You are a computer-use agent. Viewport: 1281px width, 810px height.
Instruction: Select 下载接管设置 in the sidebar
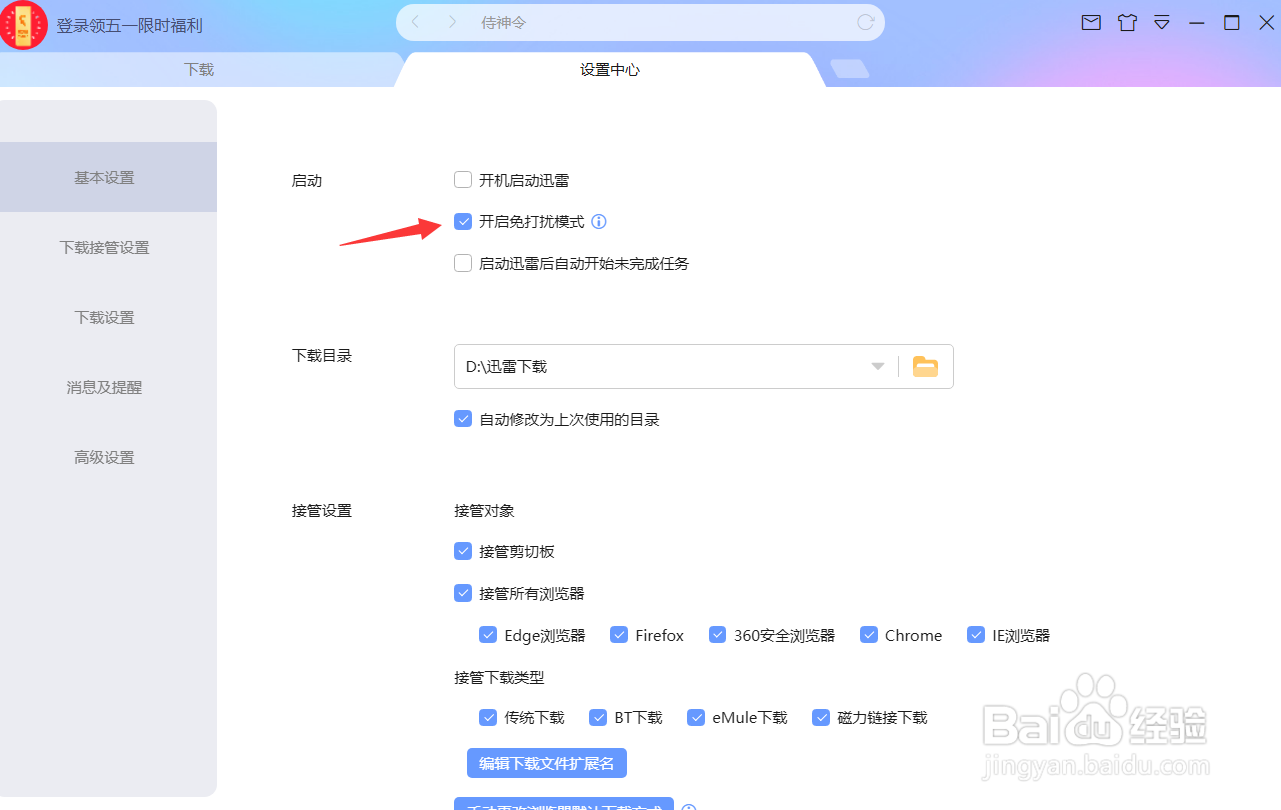(x=105, y=247)
